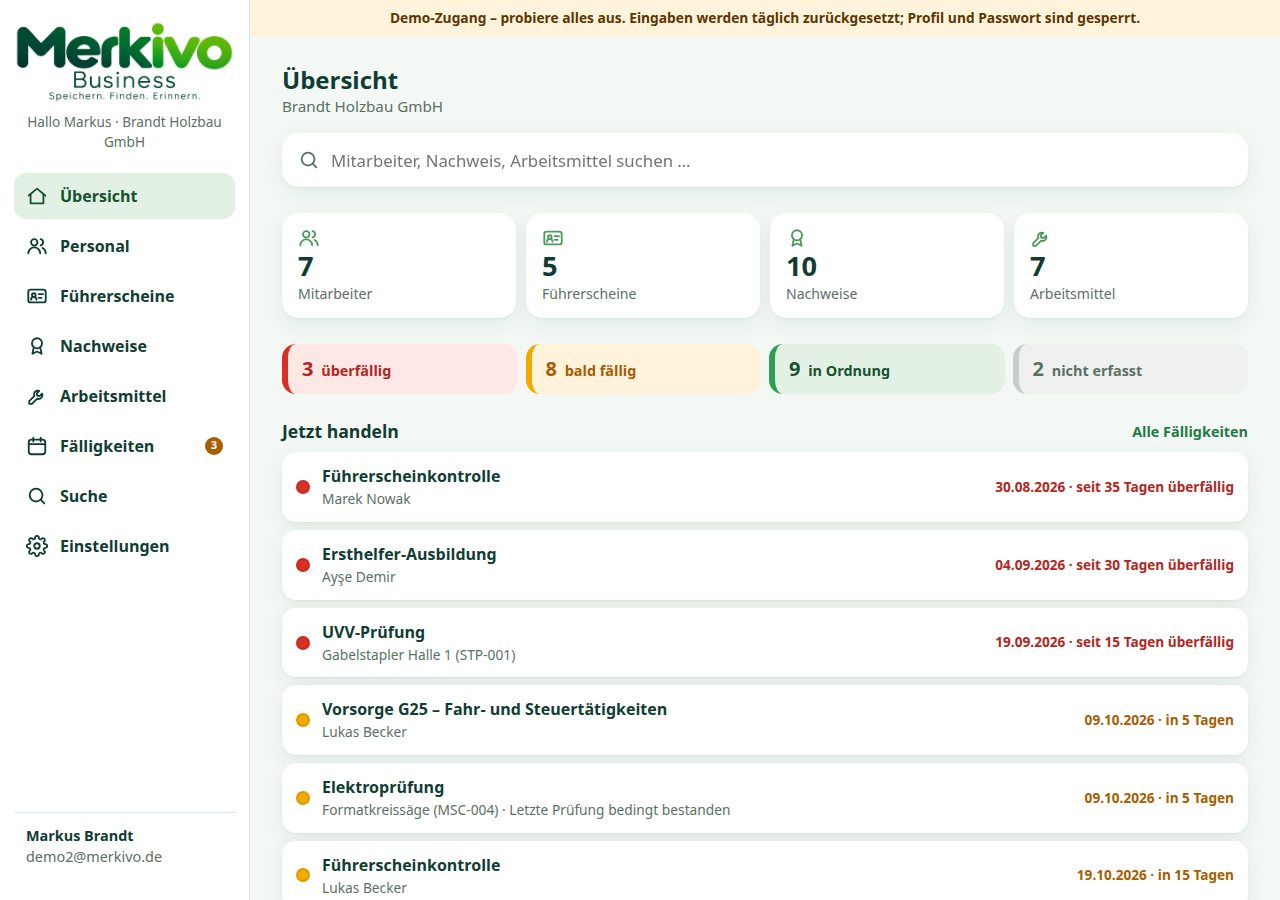Click the wrench icon on the Arbeitsmittel card
Image resolution: width=1280 pixels, height=900 pixels.
(1039, 238)
